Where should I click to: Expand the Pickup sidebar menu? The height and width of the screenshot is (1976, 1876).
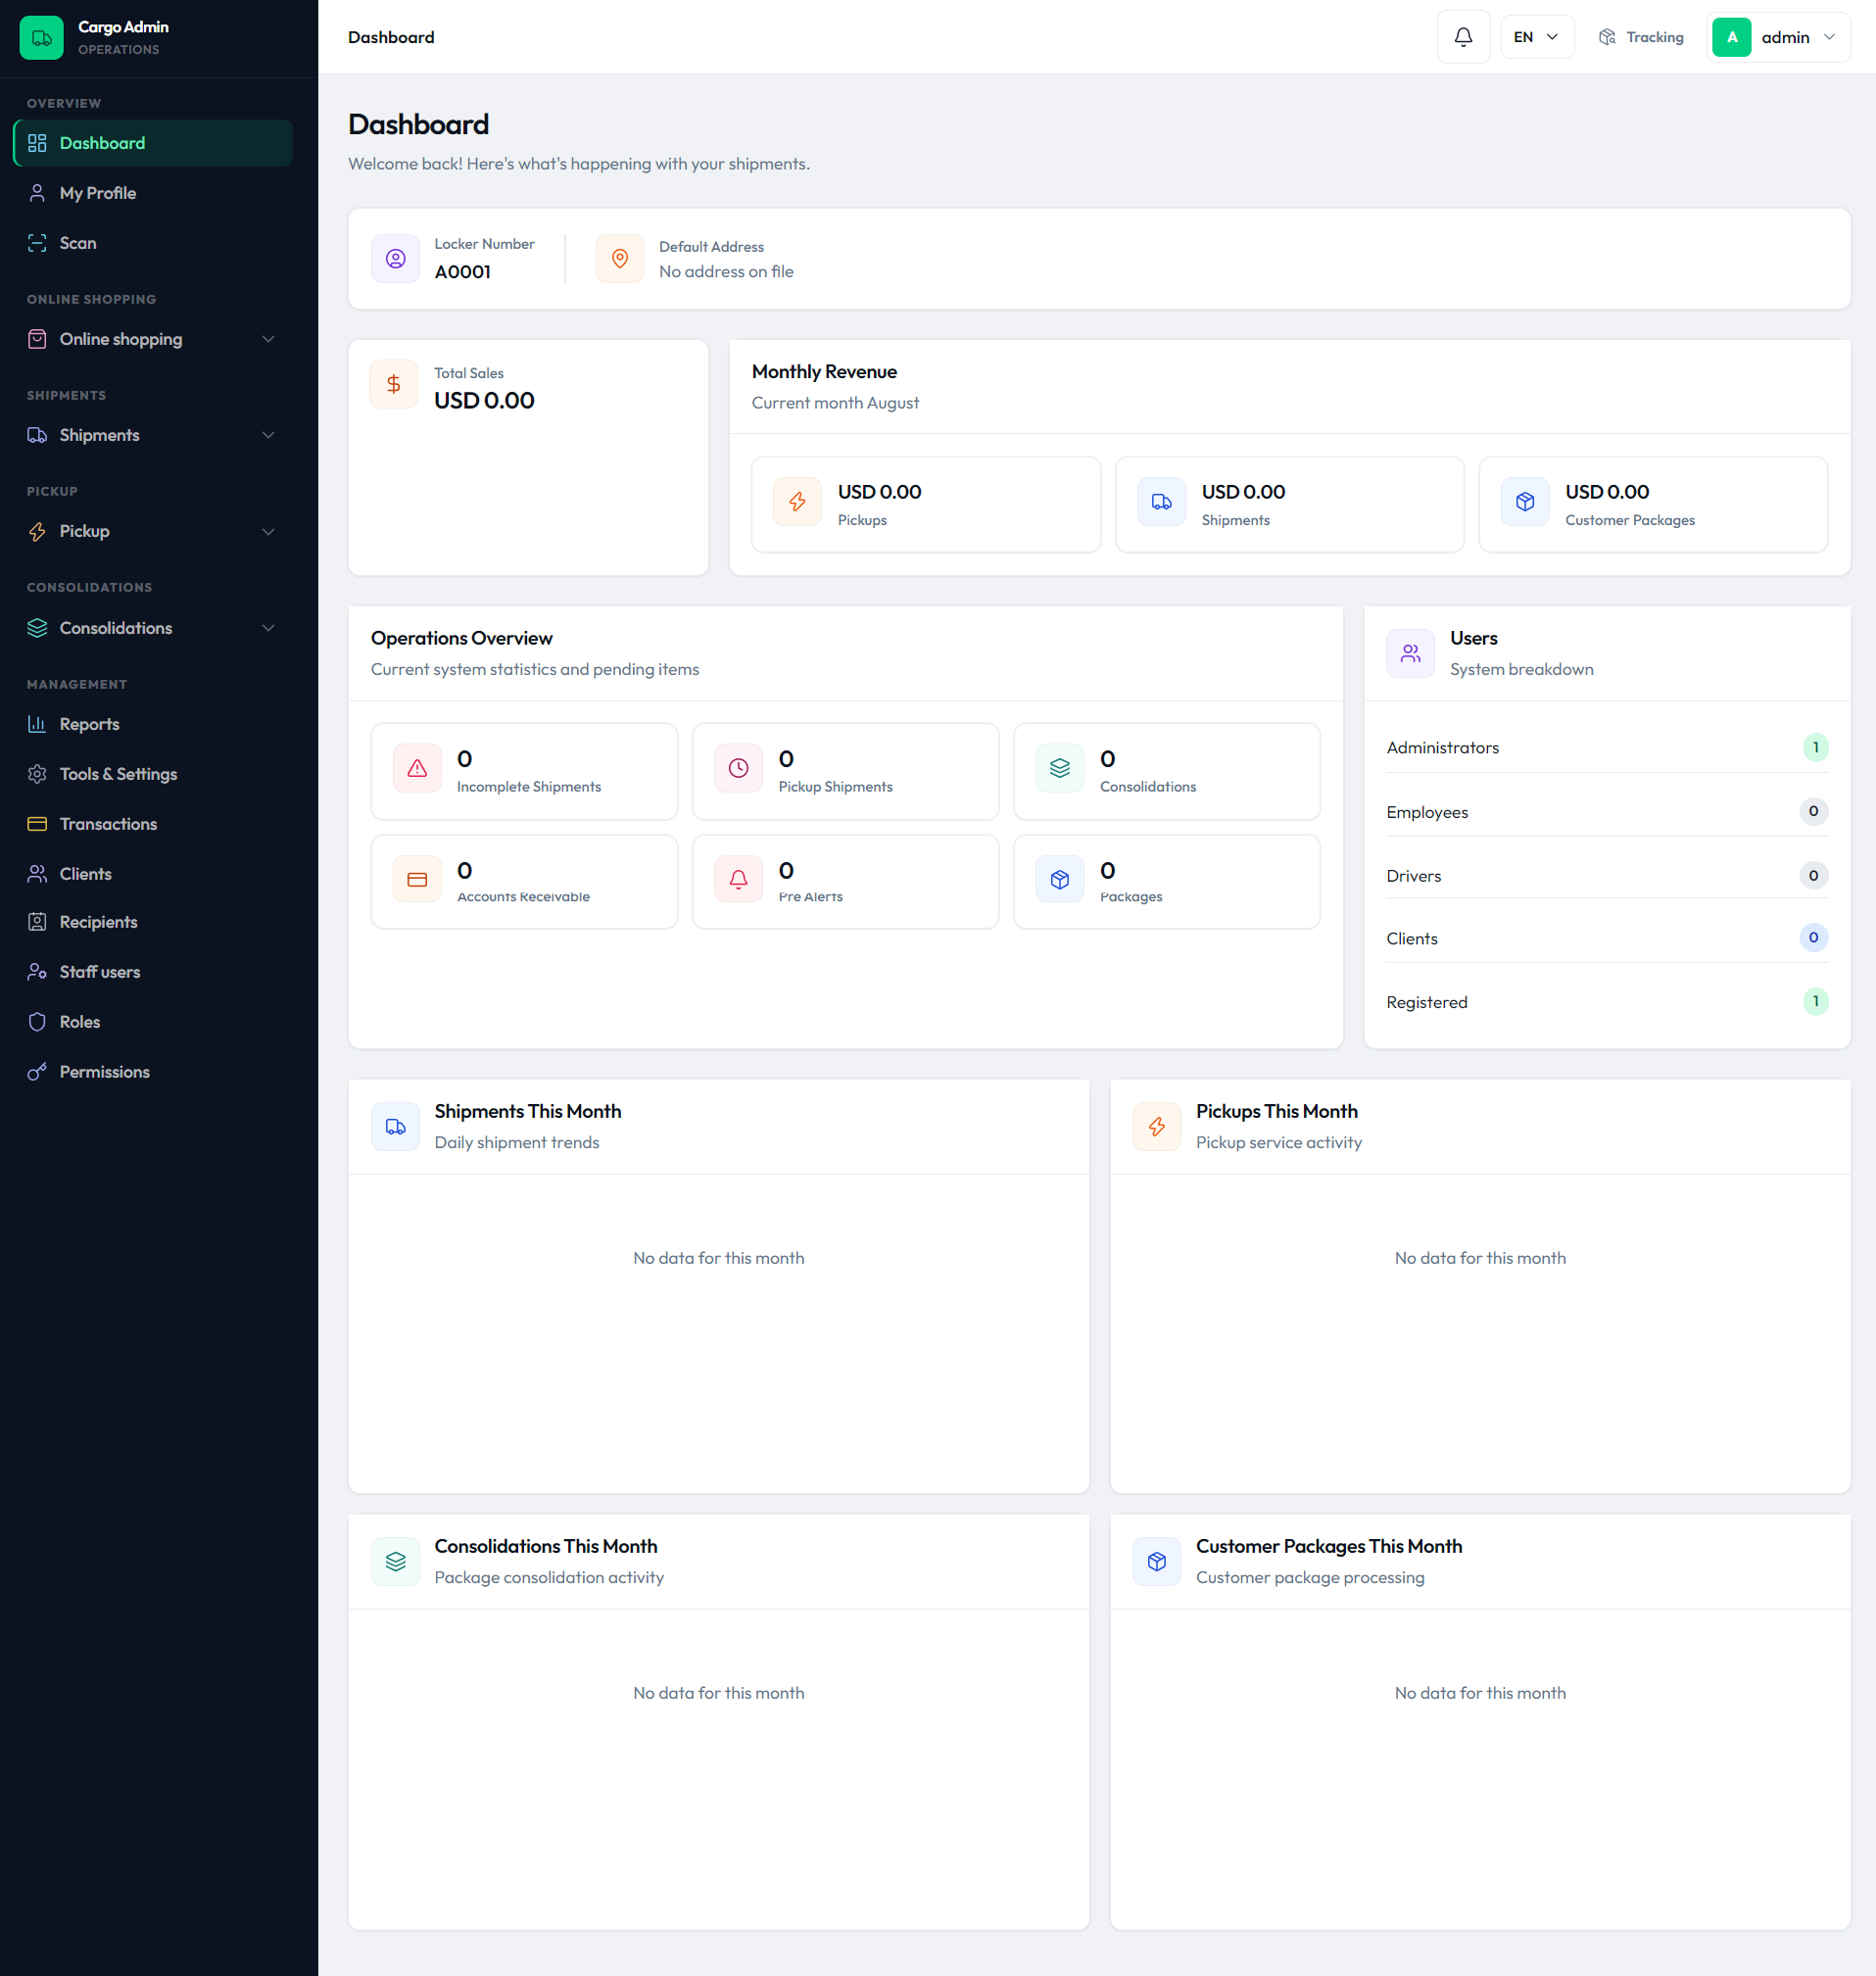(153, 531)
